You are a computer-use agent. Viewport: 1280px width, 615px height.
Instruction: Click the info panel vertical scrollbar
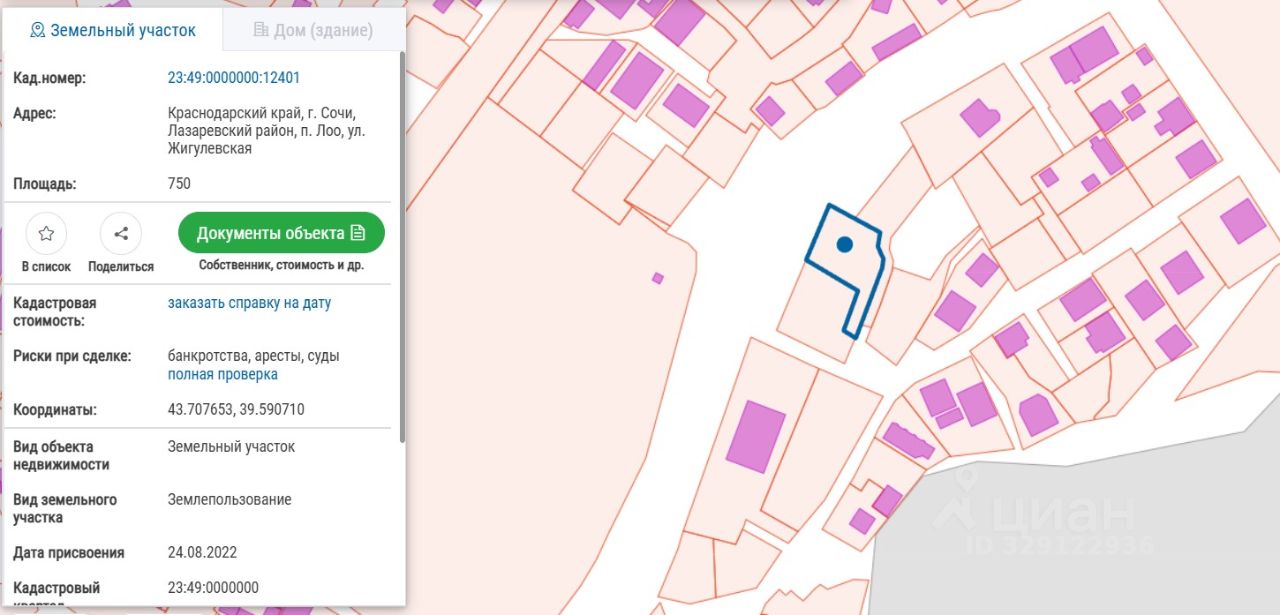[x=402, y=250]
